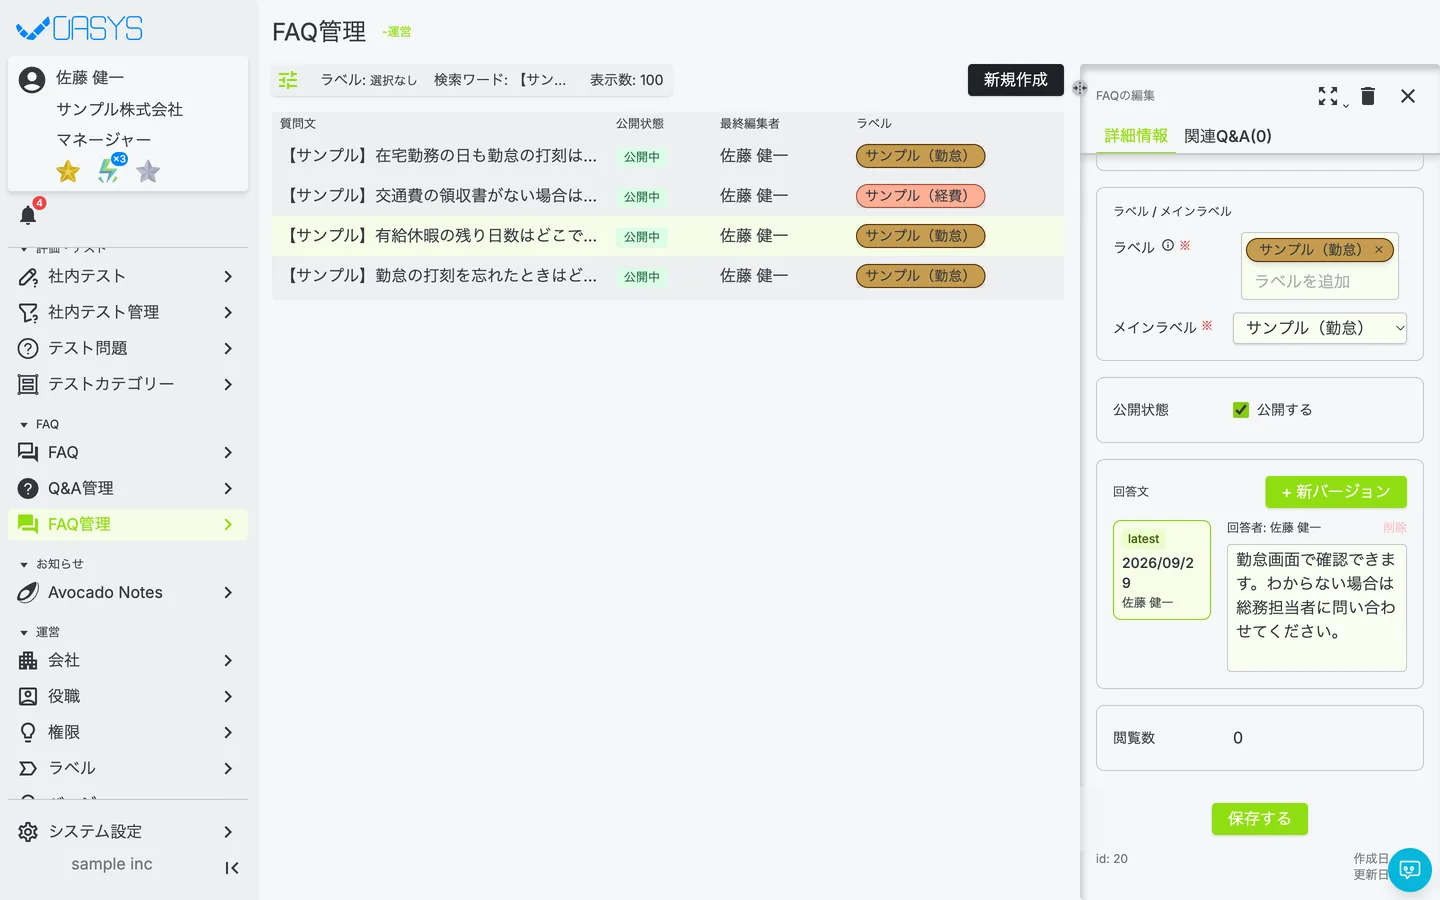The image size is (1440, 900).
Task: Click the Avocado Notes icon
Action: [28, 593]
